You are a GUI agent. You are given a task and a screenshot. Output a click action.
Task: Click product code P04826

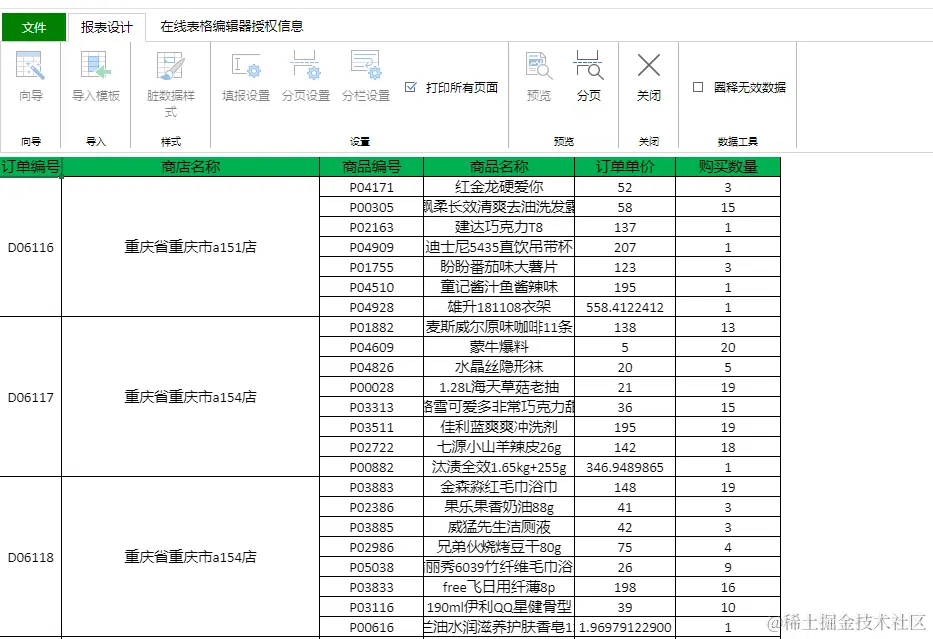(x=371, y=367)
